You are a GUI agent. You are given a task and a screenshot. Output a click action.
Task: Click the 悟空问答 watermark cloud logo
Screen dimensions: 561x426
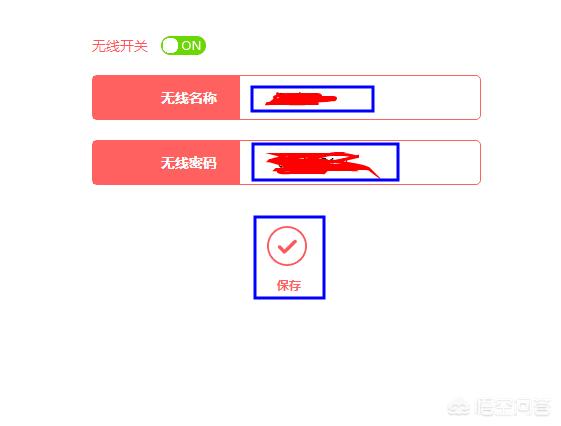[x=459, y=408]
